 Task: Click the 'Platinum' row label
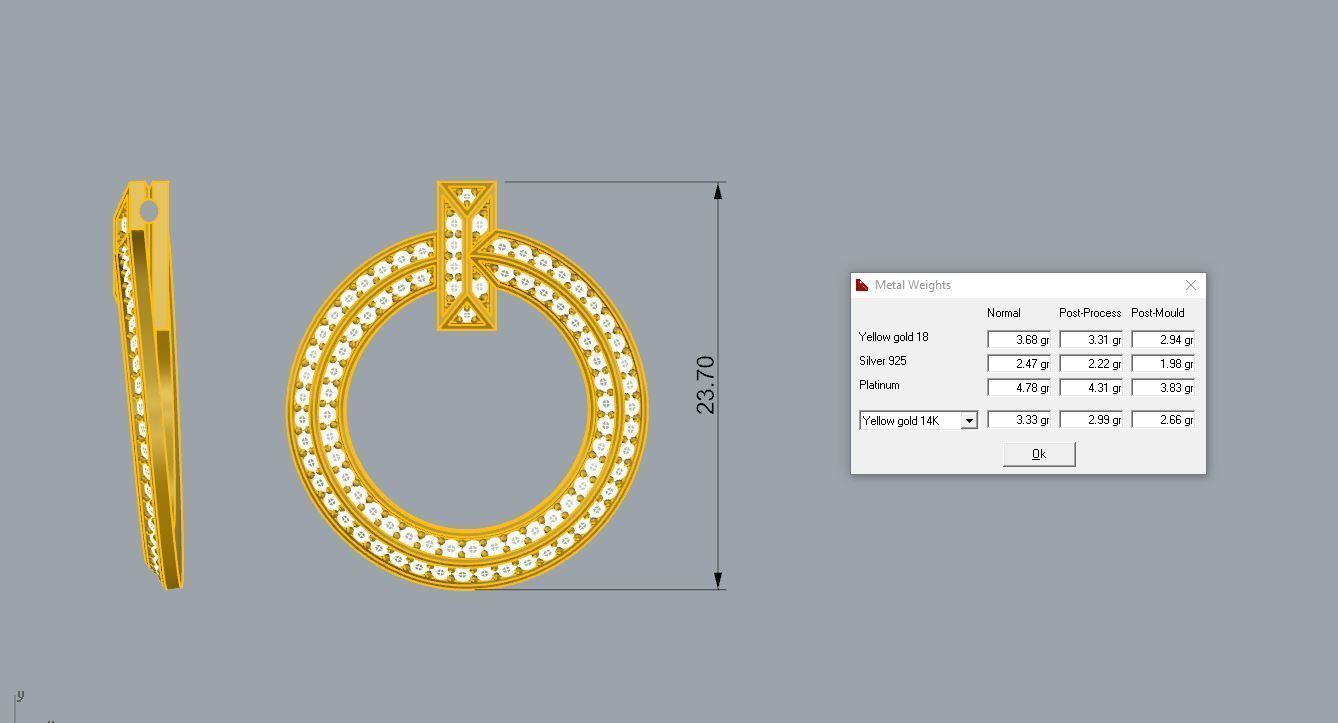coord(879,385)
